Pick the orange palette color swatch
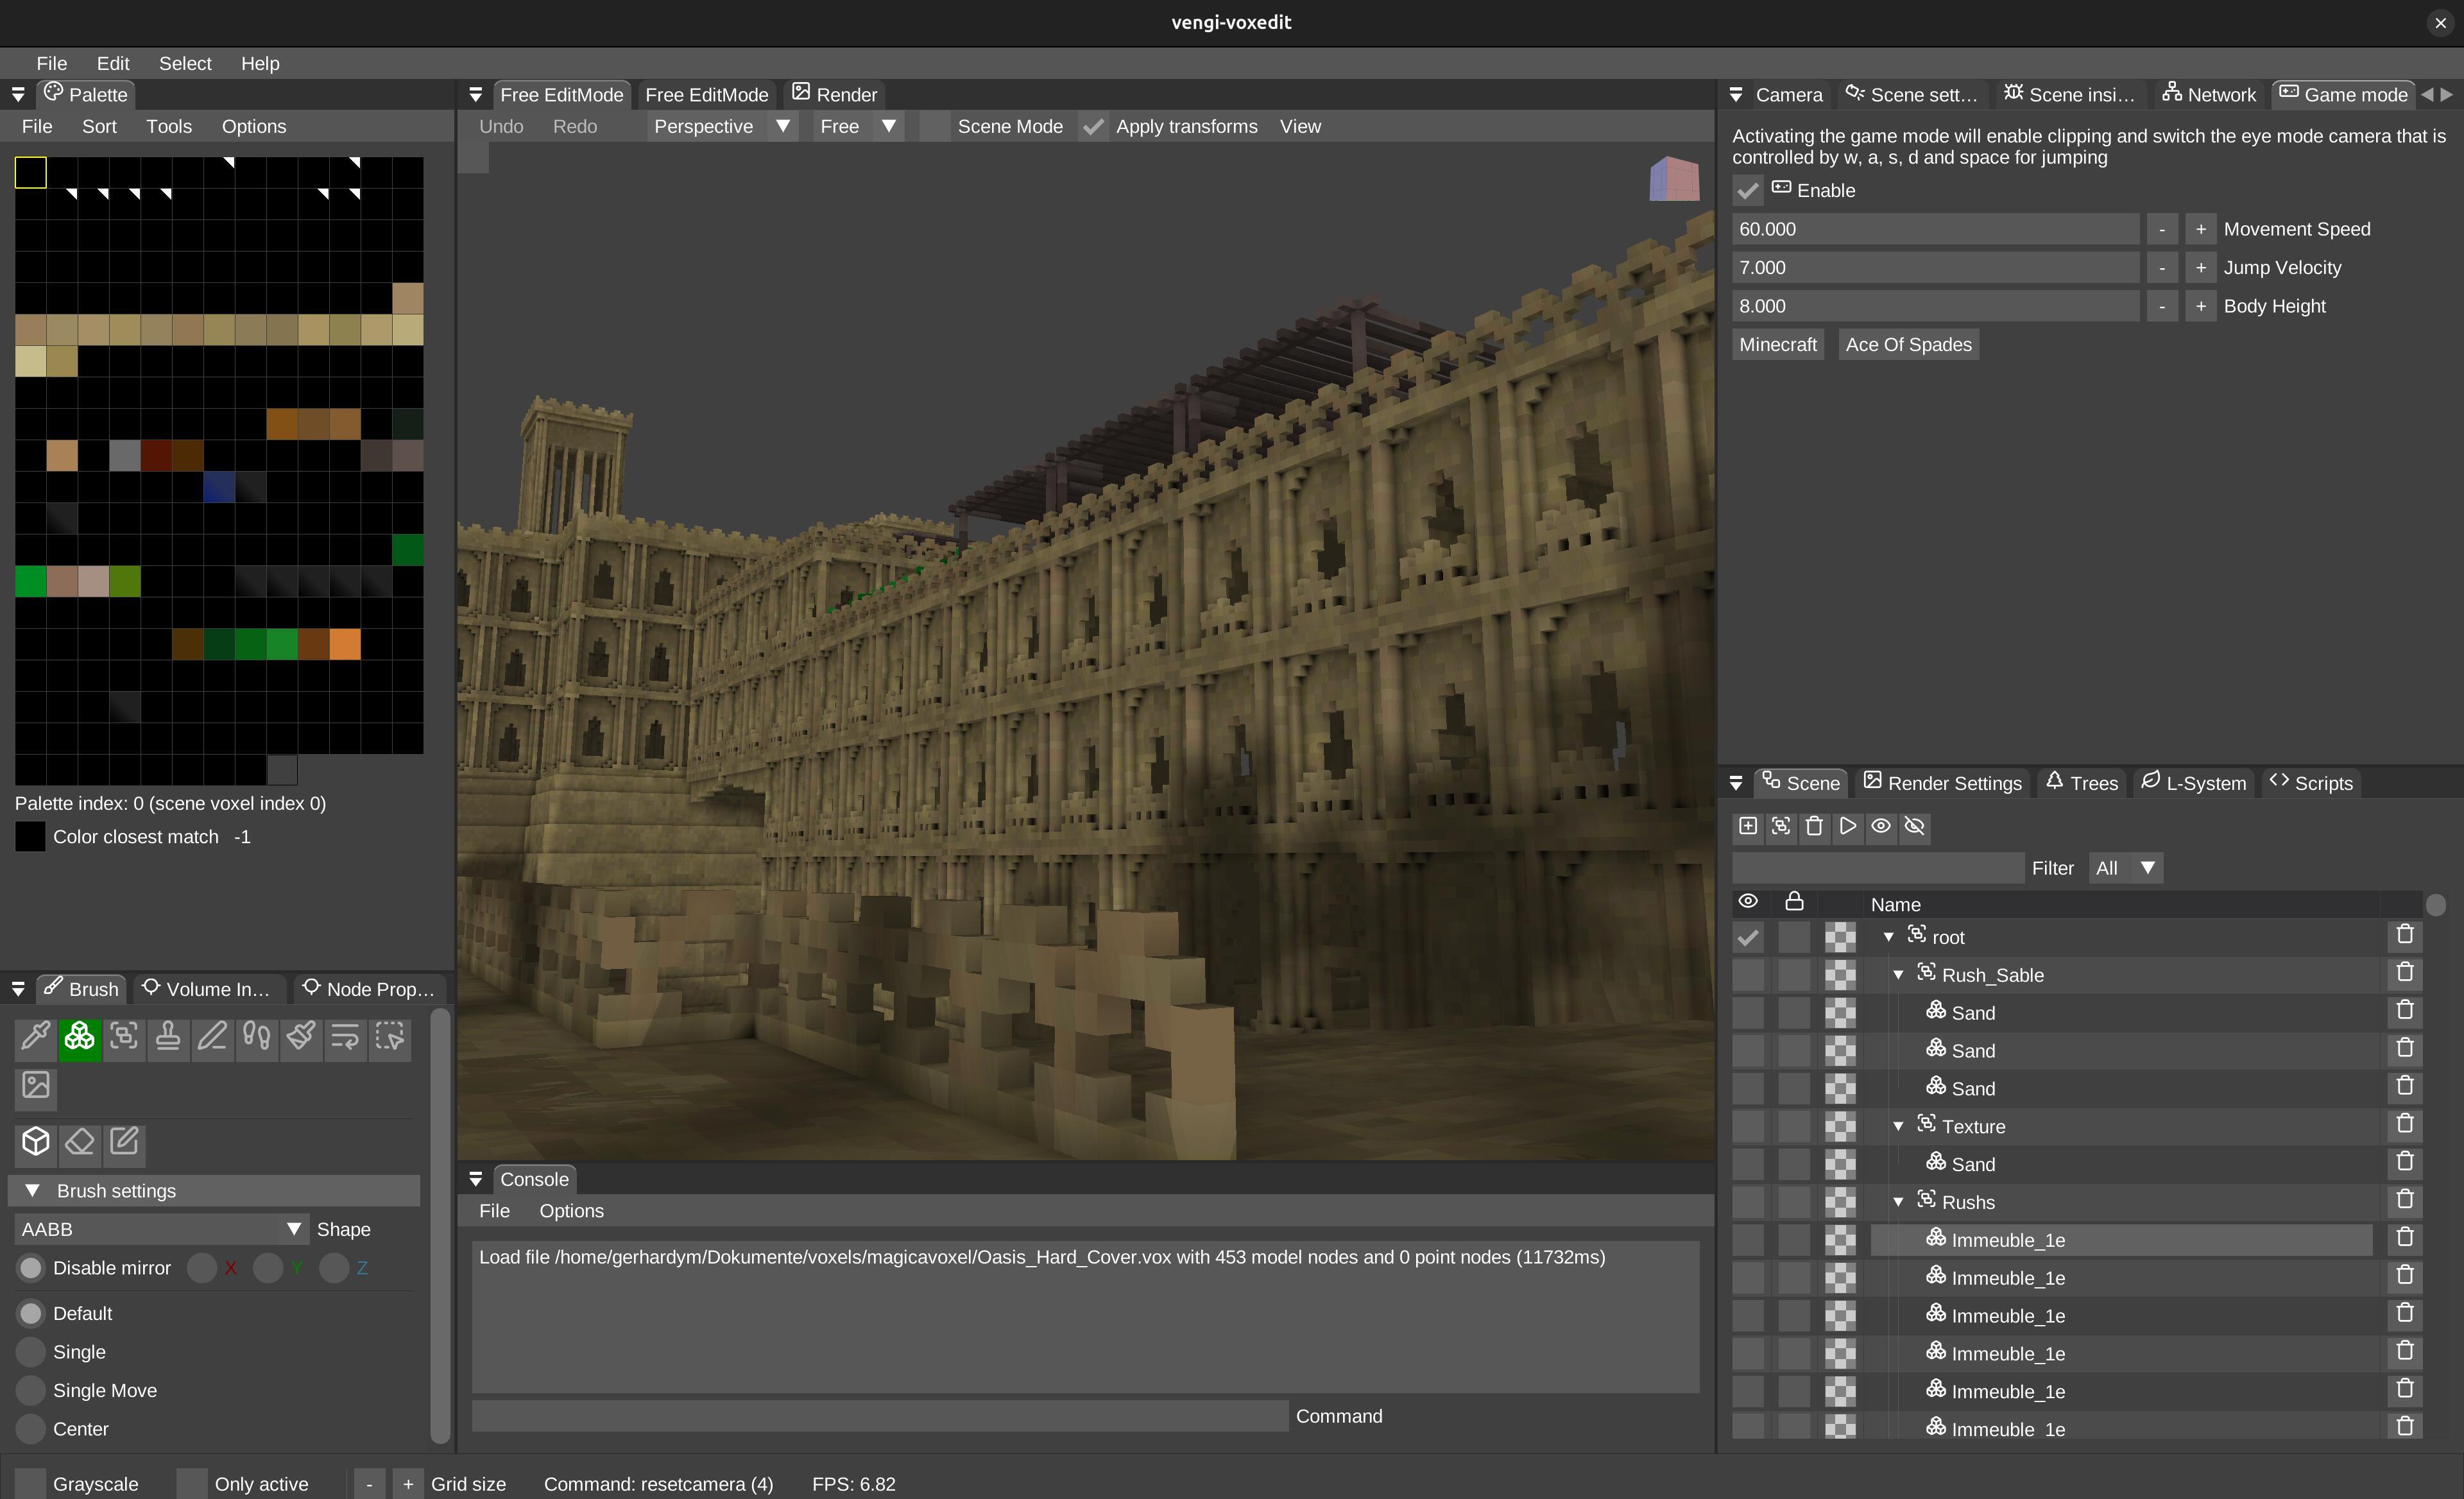The image size is (2464, 1499). pos(345,645)
